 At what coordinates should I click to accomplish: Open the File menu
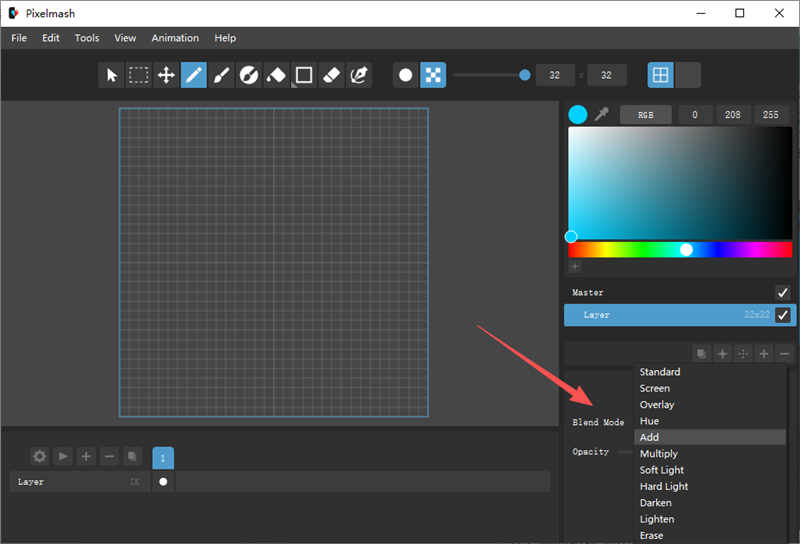[19, 38]
